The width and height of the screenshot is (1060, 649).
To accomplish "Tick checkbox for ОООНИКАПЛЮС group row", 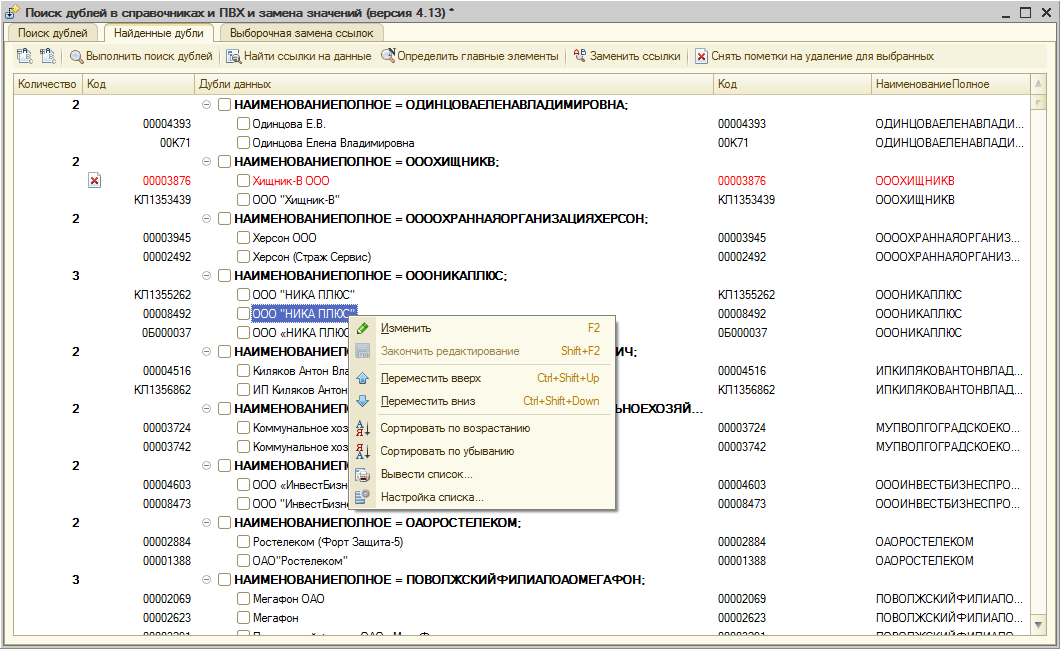I will point(224,275).
